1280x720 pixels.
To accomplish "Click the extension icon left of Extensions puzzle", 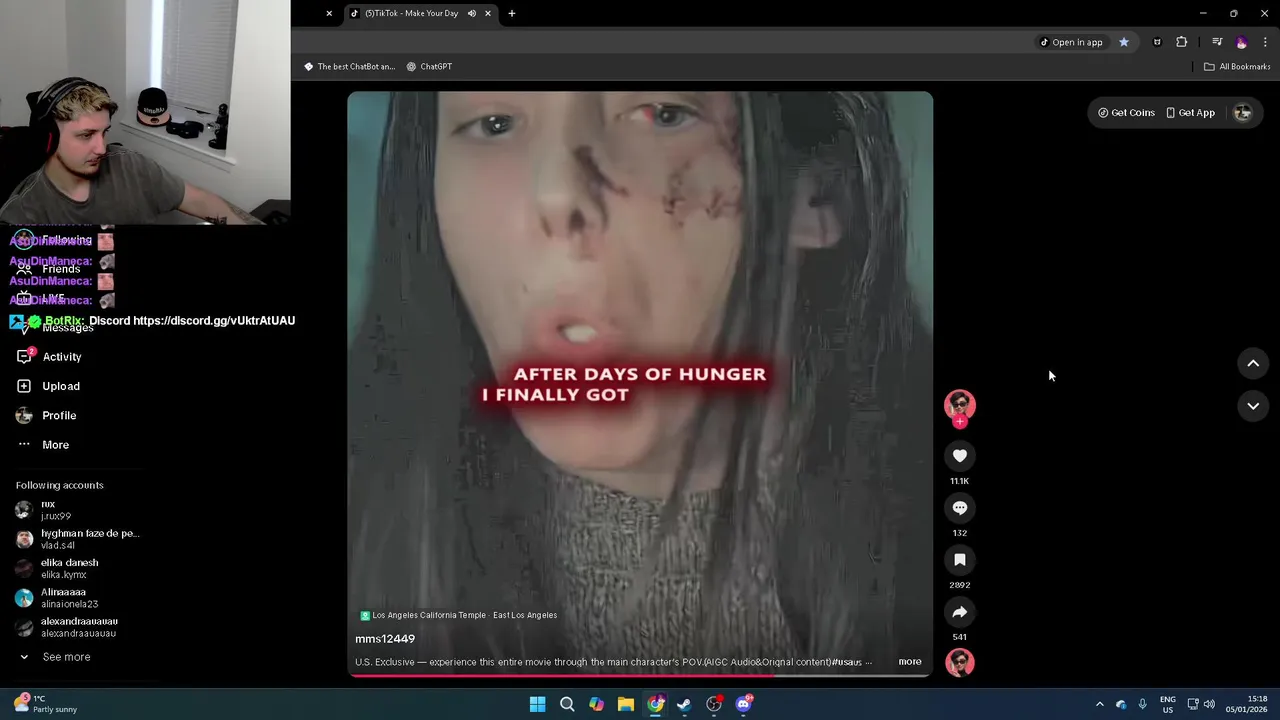I will [1157, 42].
